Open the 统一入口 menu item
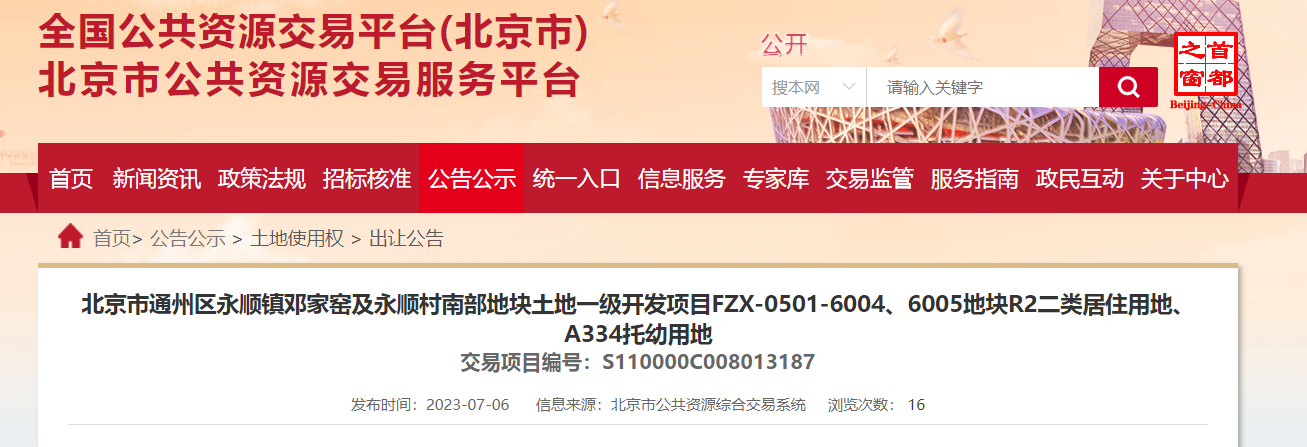 [577, 179]
